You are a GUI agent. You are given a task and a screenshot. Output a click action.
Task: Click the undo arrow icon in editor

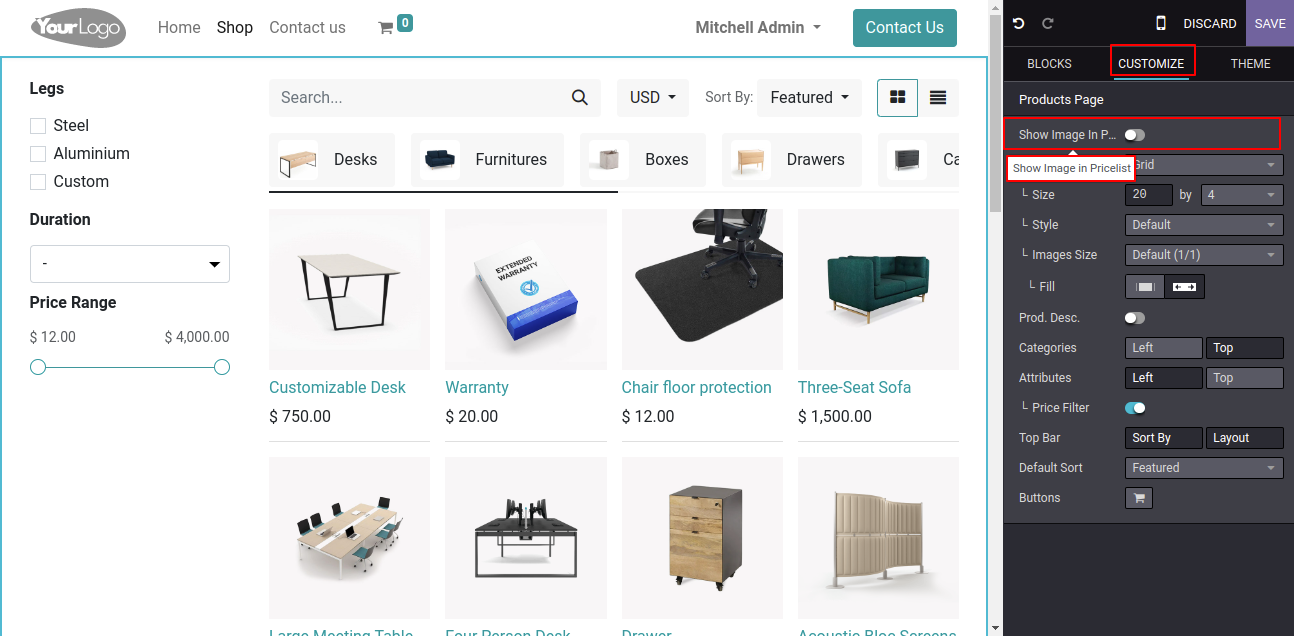[x=1019, y=23]
